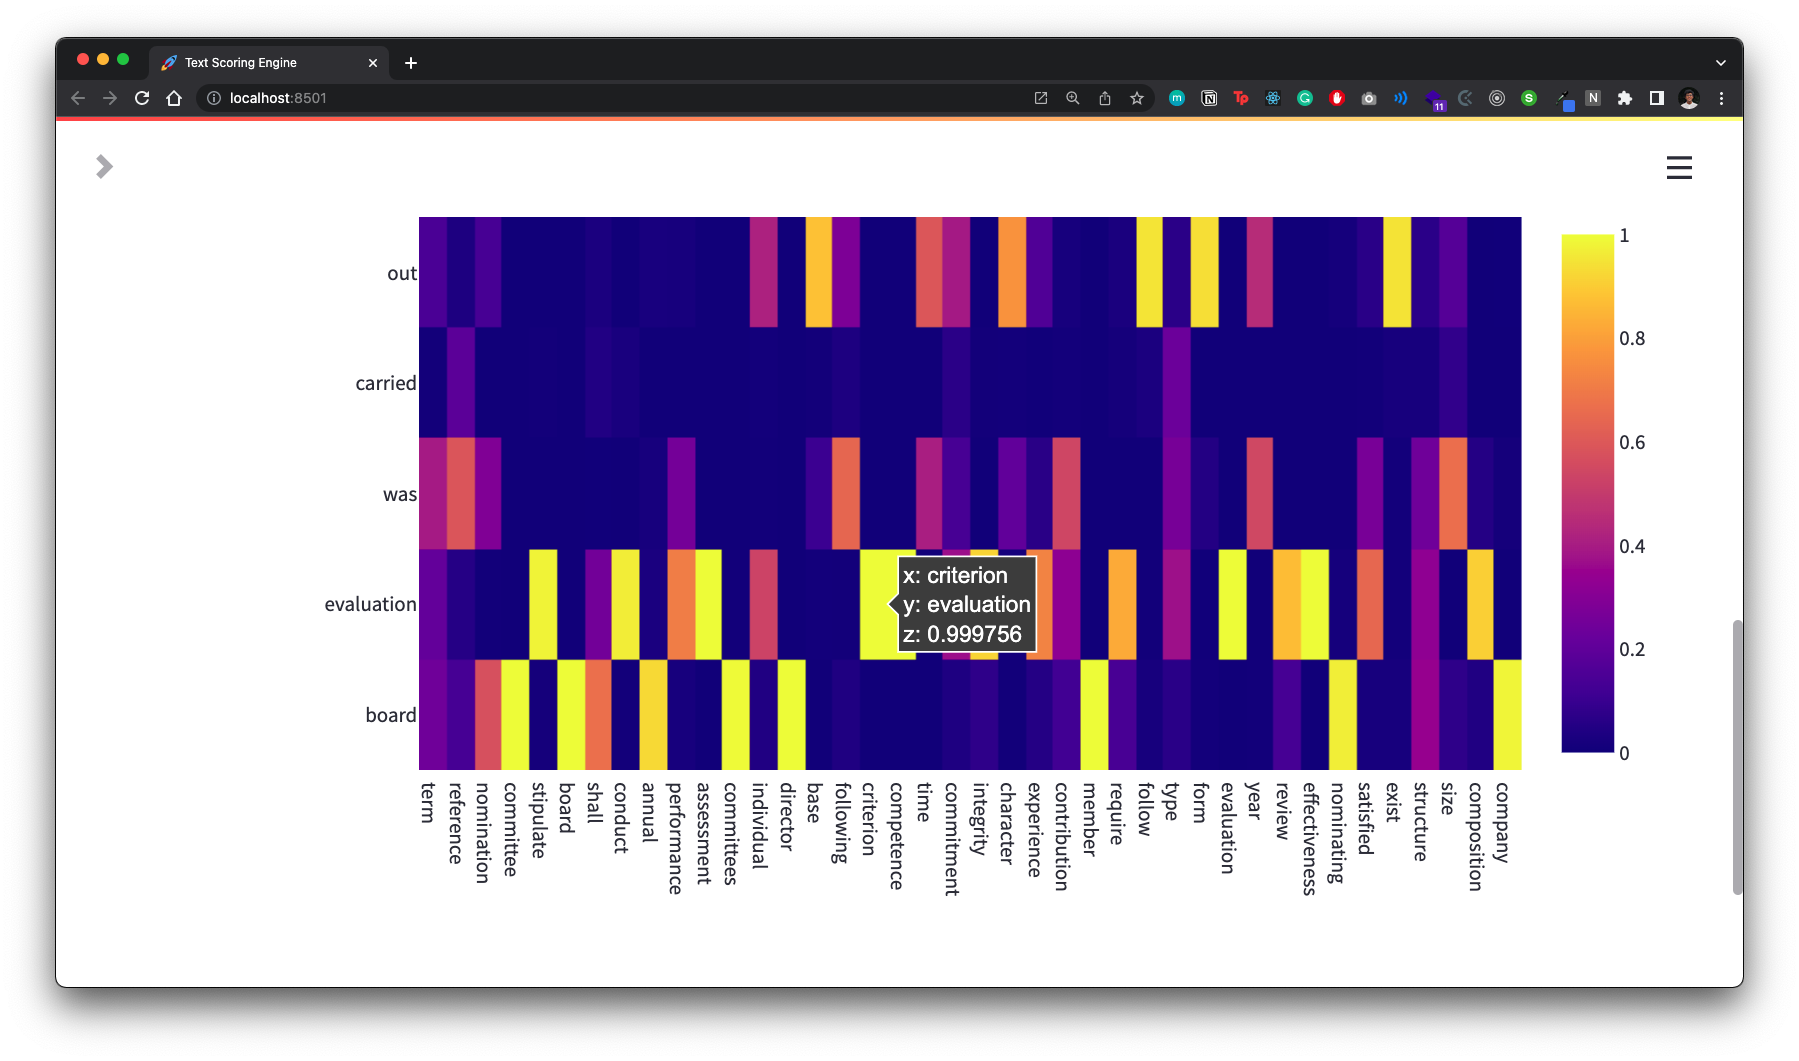The height and width of the screenshot is (1061, 1799).
Task: Reload the page
Action: coord(141,98)
